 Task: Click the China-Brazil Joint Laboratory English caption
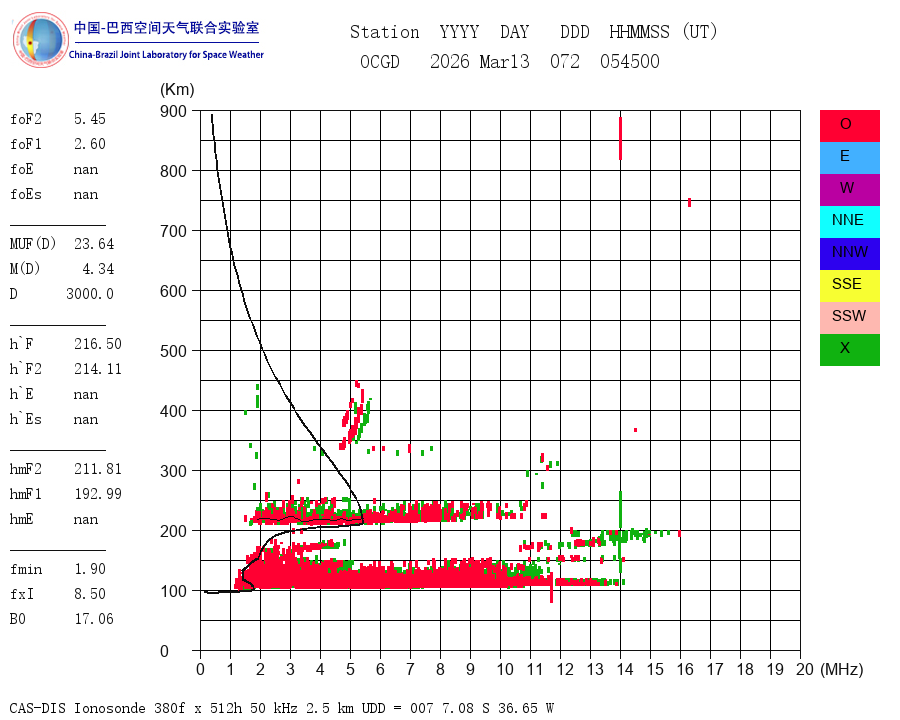(x=166, y=55)
